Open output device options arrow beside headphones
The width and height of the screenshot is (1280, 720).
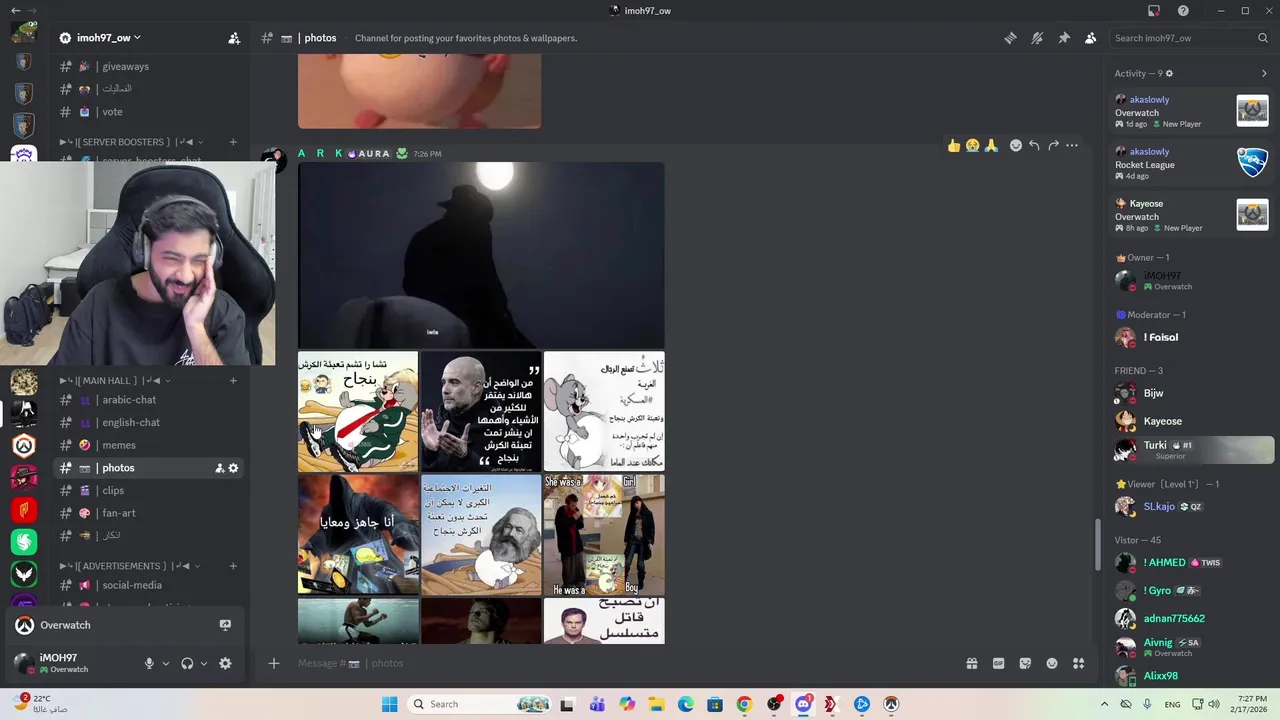coord(204,663)
